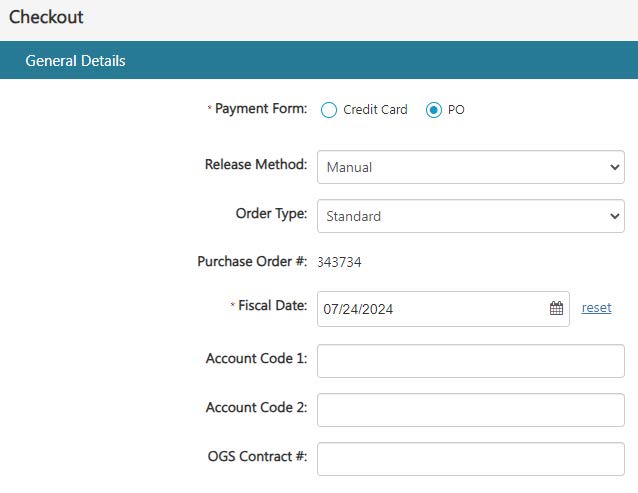Click the OGS Contract # label

pos(257,457)
